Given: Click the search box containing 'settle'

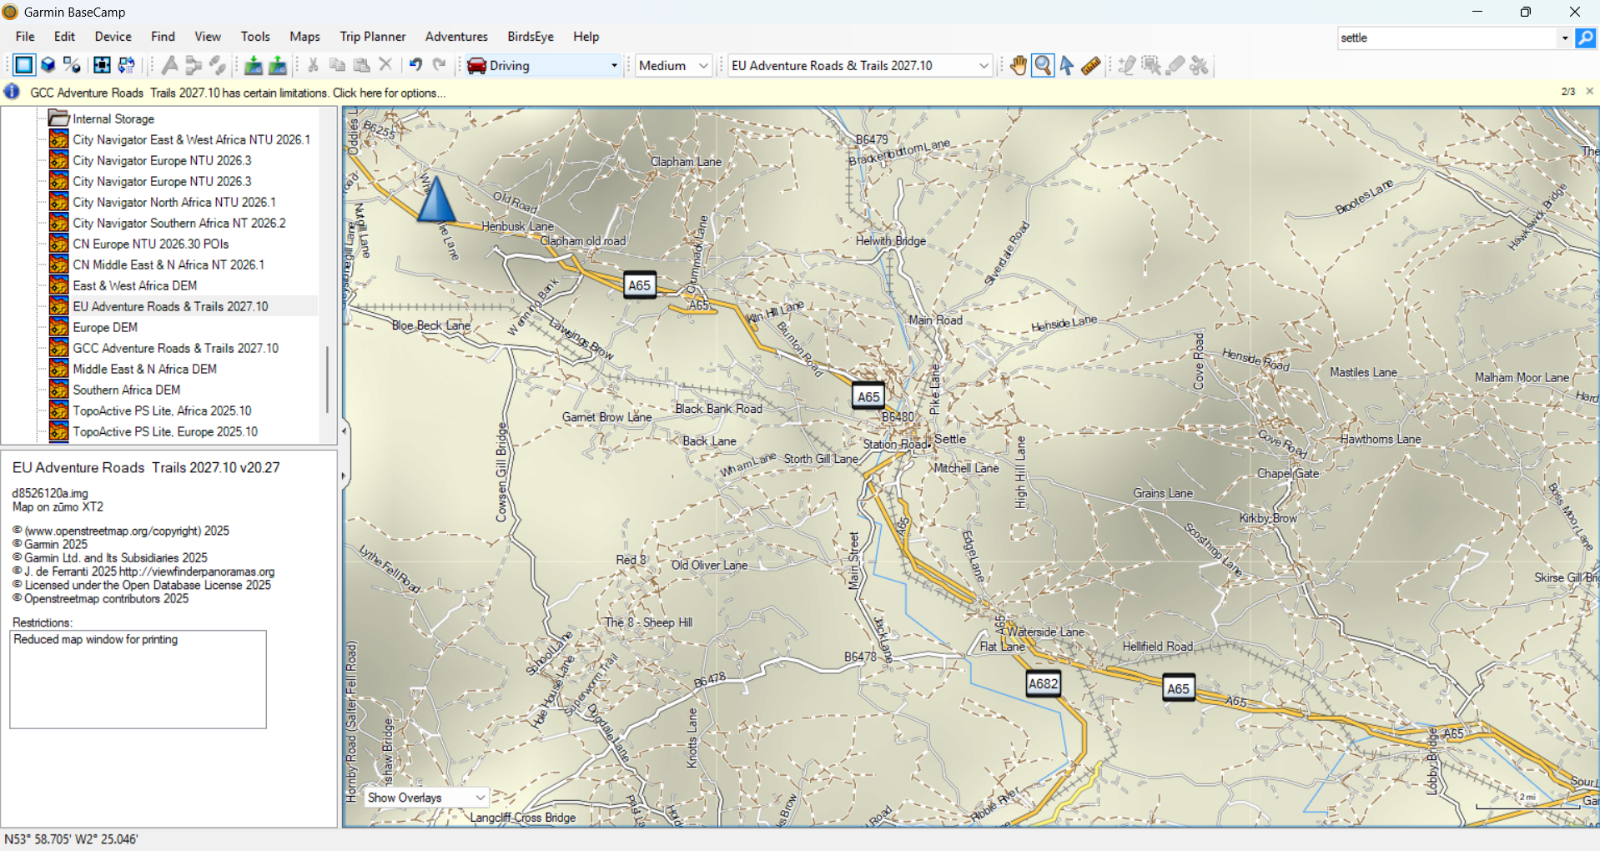Looking at the screenshot, I should click(x=1447, y=38).
